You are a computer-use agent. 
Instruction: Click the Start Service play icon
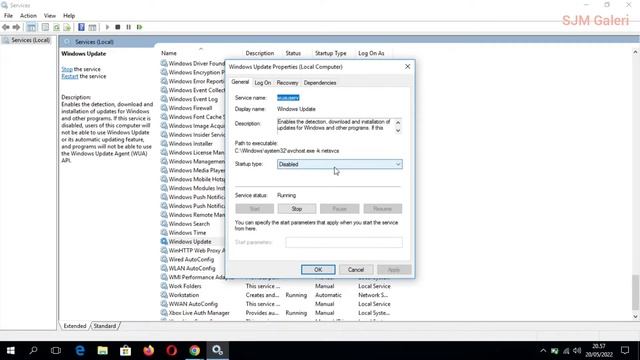click(107, 27)
